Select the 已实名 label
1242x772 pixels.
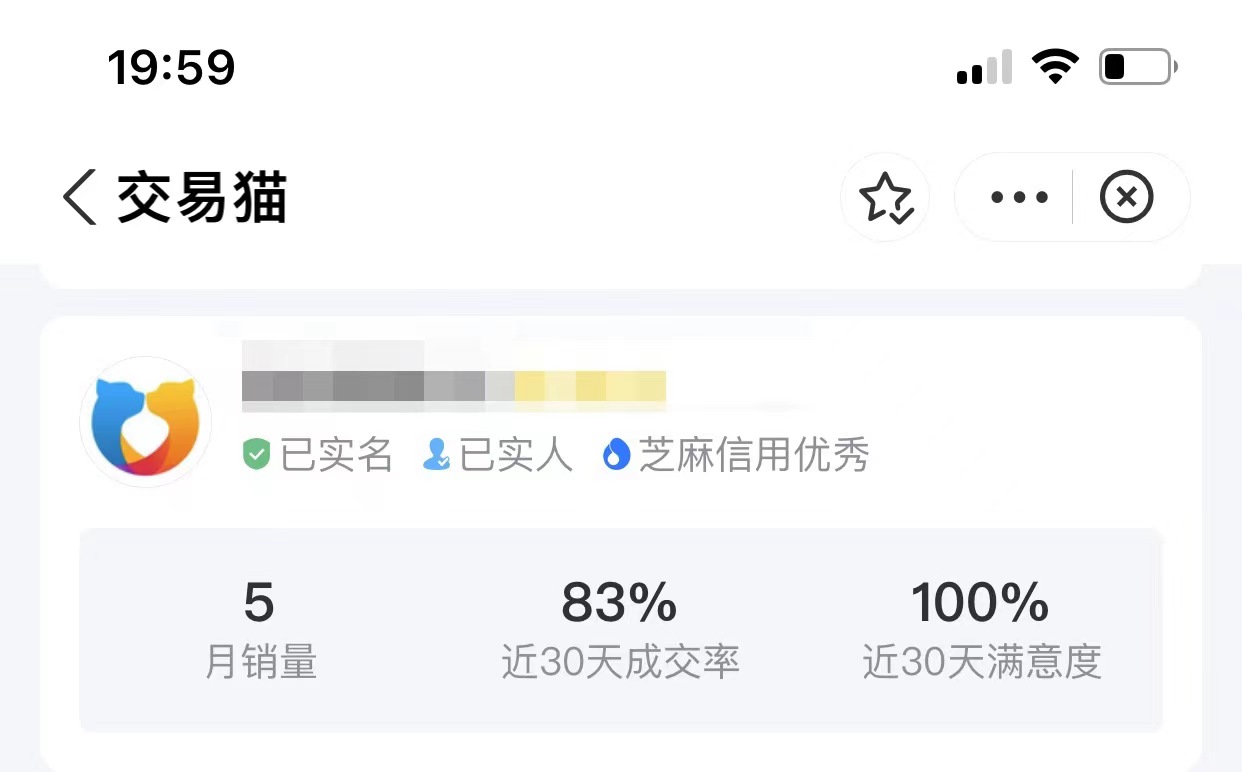(335, 455)
